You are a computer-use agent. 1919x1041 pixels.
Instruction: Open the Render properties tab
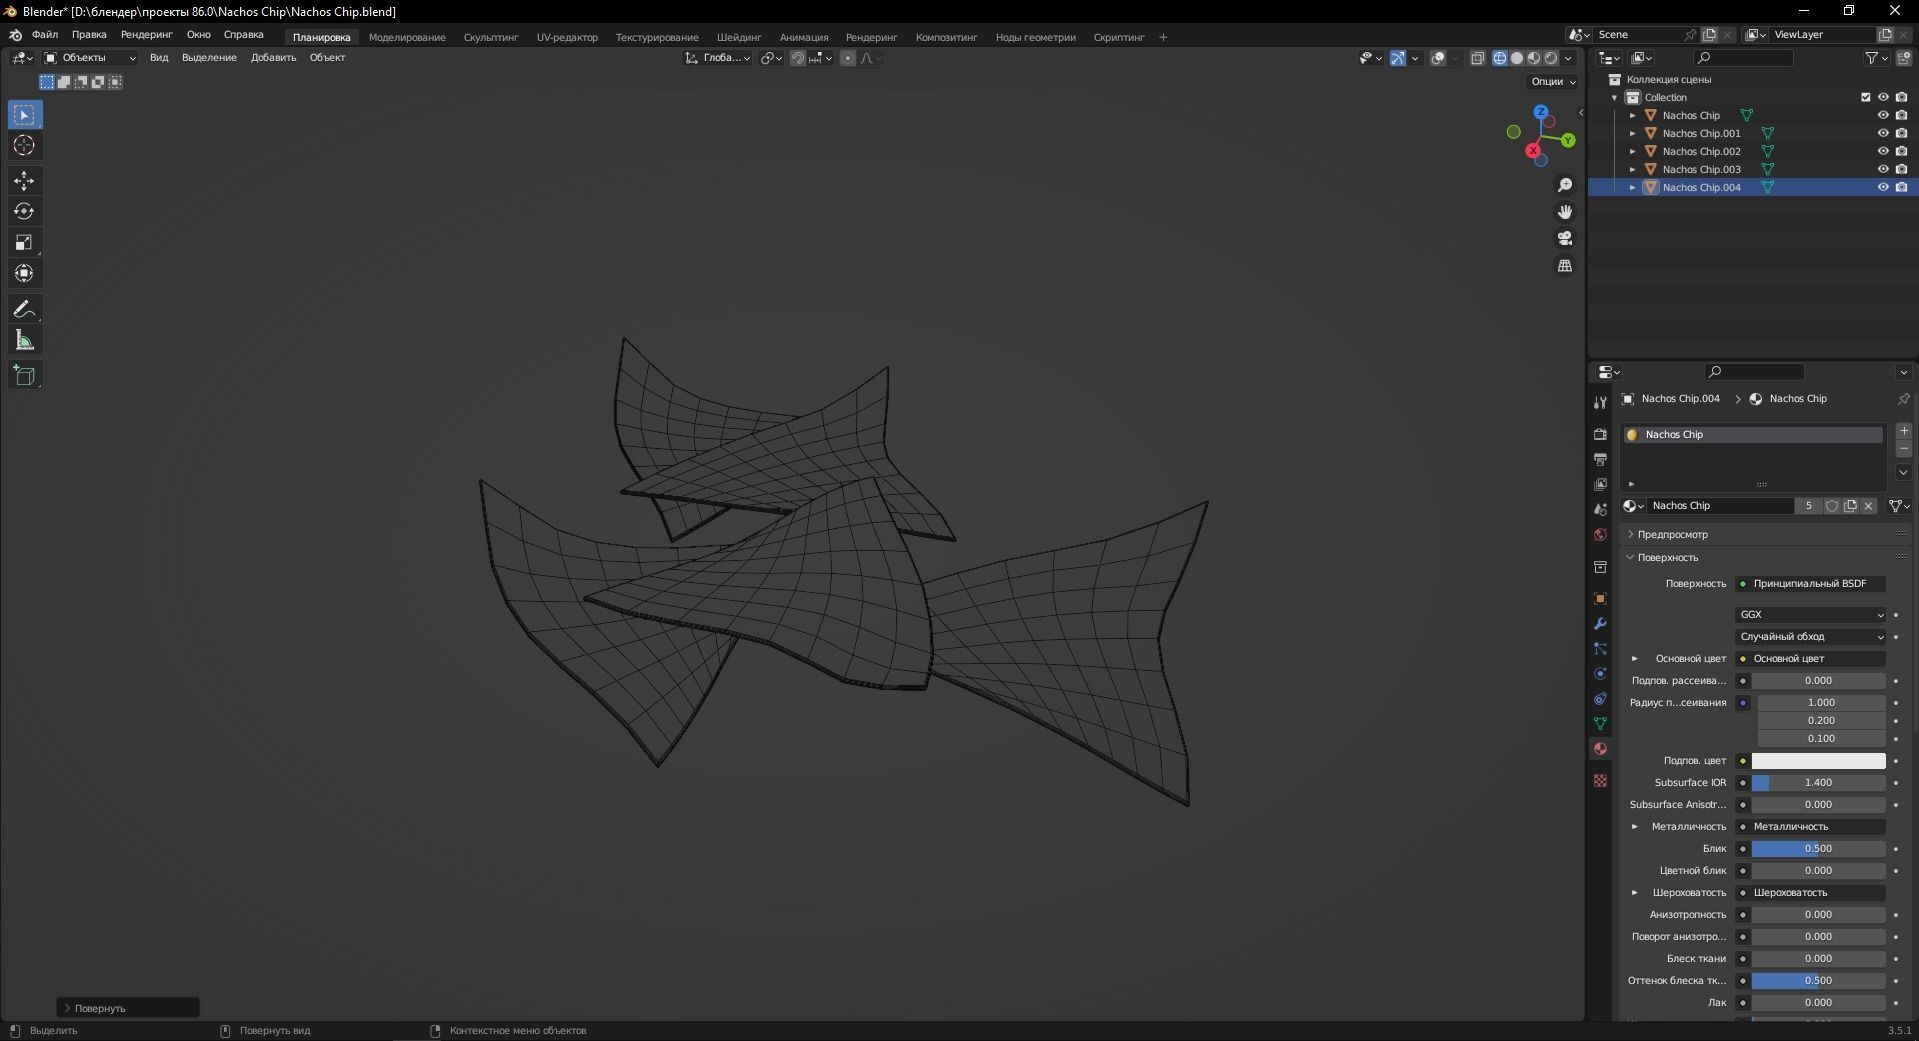(1600, 434)
